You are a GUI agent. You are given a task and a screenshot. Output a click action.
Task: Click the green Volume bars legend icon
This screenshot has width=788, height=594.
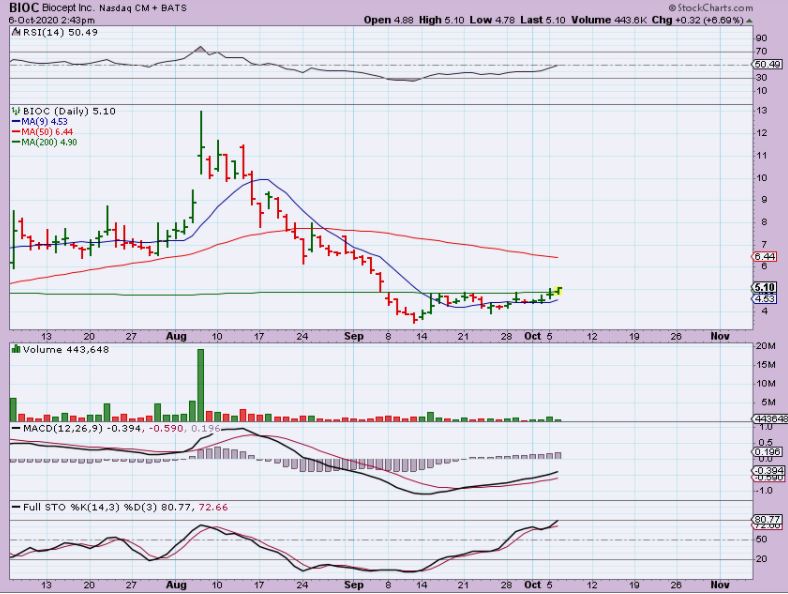point(13,349)
